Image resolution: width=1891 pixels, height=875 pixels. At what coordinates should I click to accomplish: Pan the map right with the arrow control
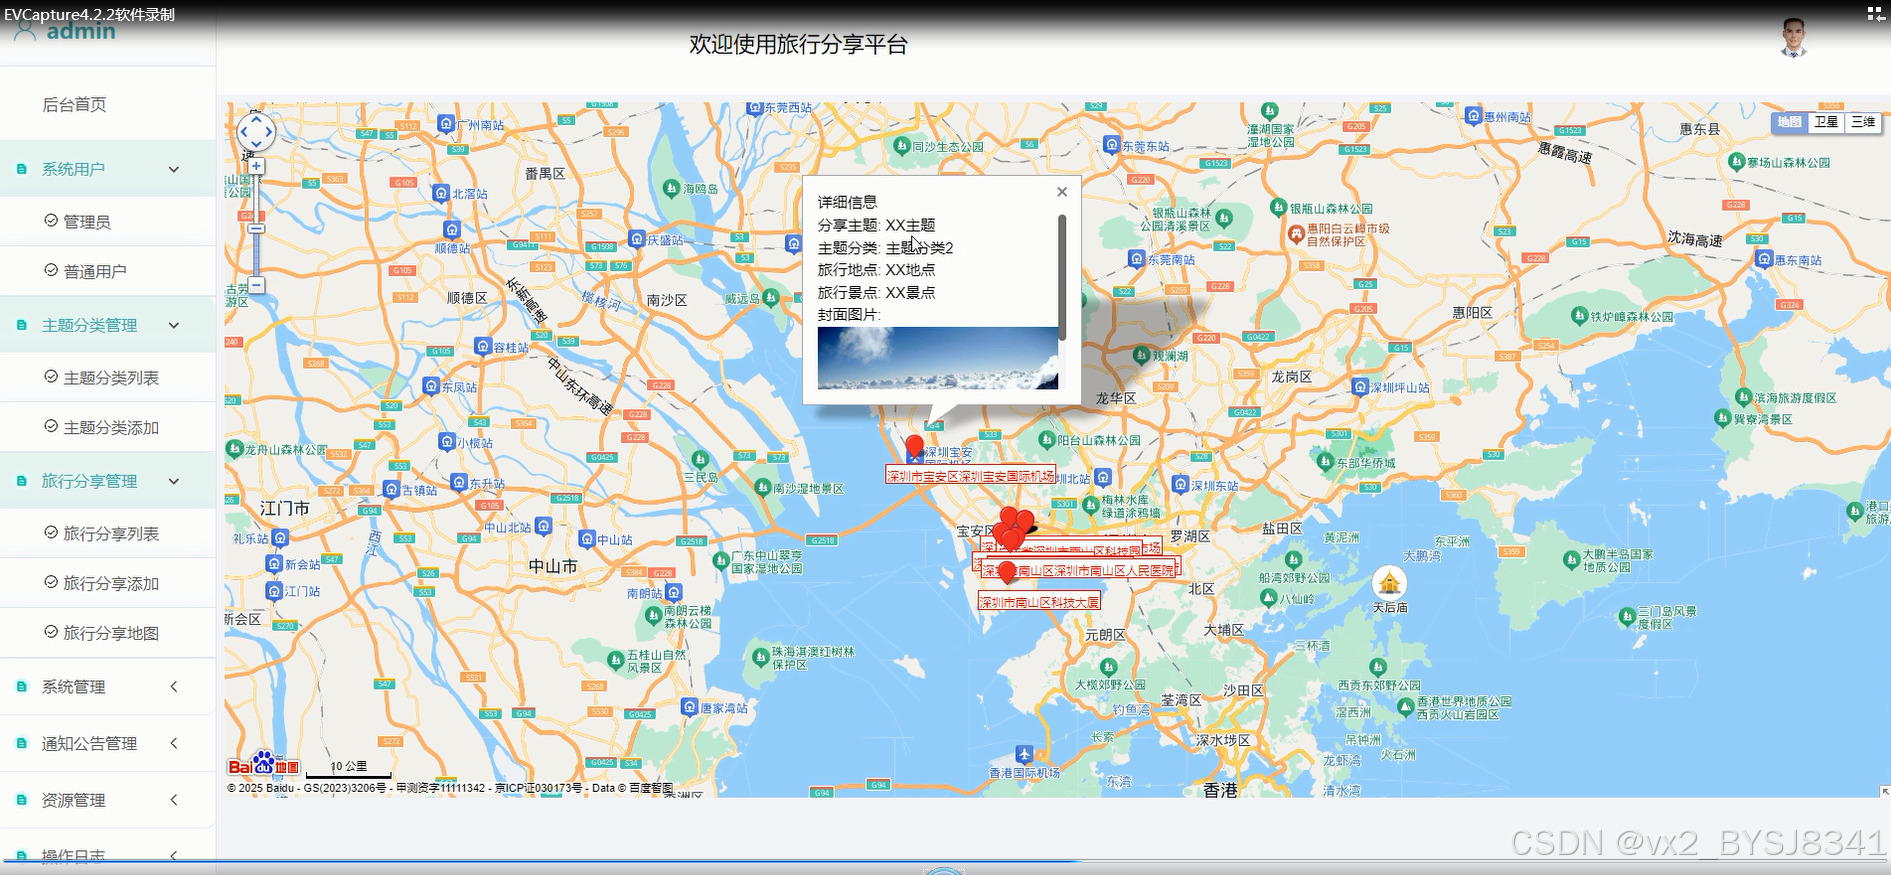pos(269,132)
